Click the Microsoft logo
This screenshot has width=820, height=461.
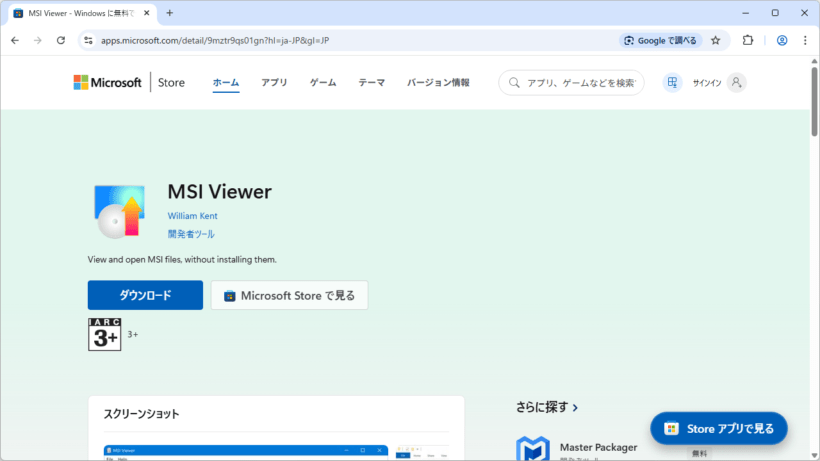tap(107, 83)
